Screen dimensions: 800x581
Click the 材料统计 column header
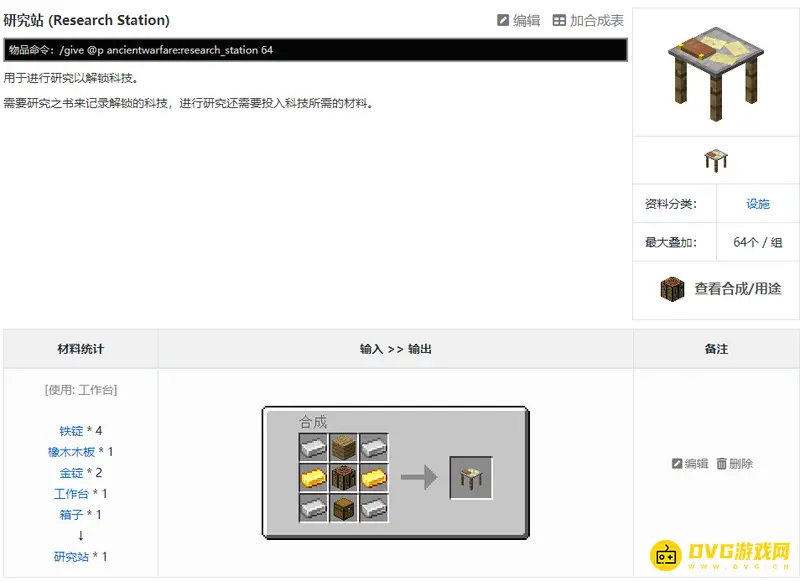click(81, 349)
